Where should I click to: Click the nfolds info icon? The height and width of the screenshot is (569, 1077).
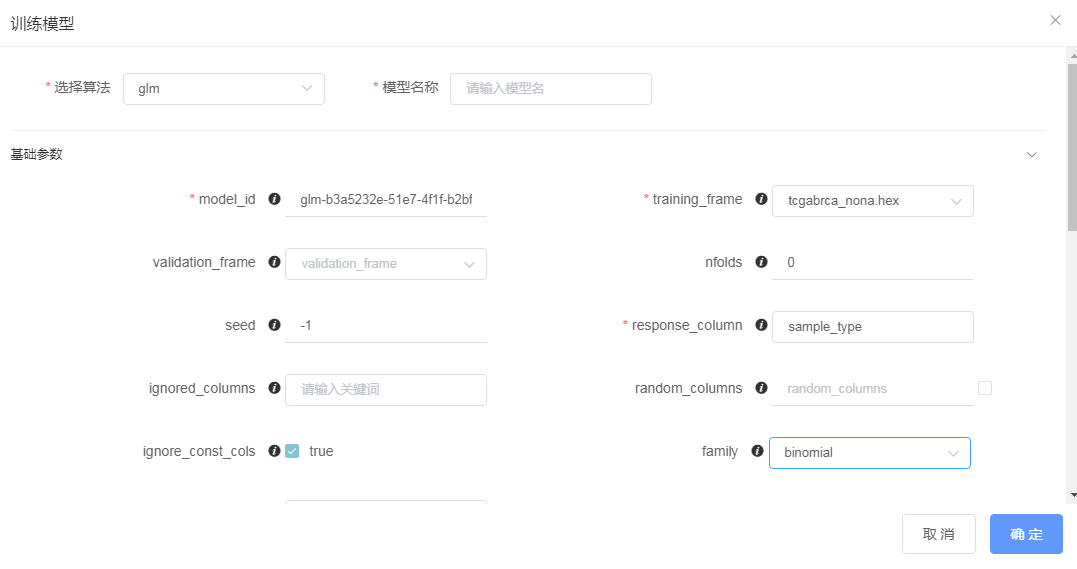(761, 262)
